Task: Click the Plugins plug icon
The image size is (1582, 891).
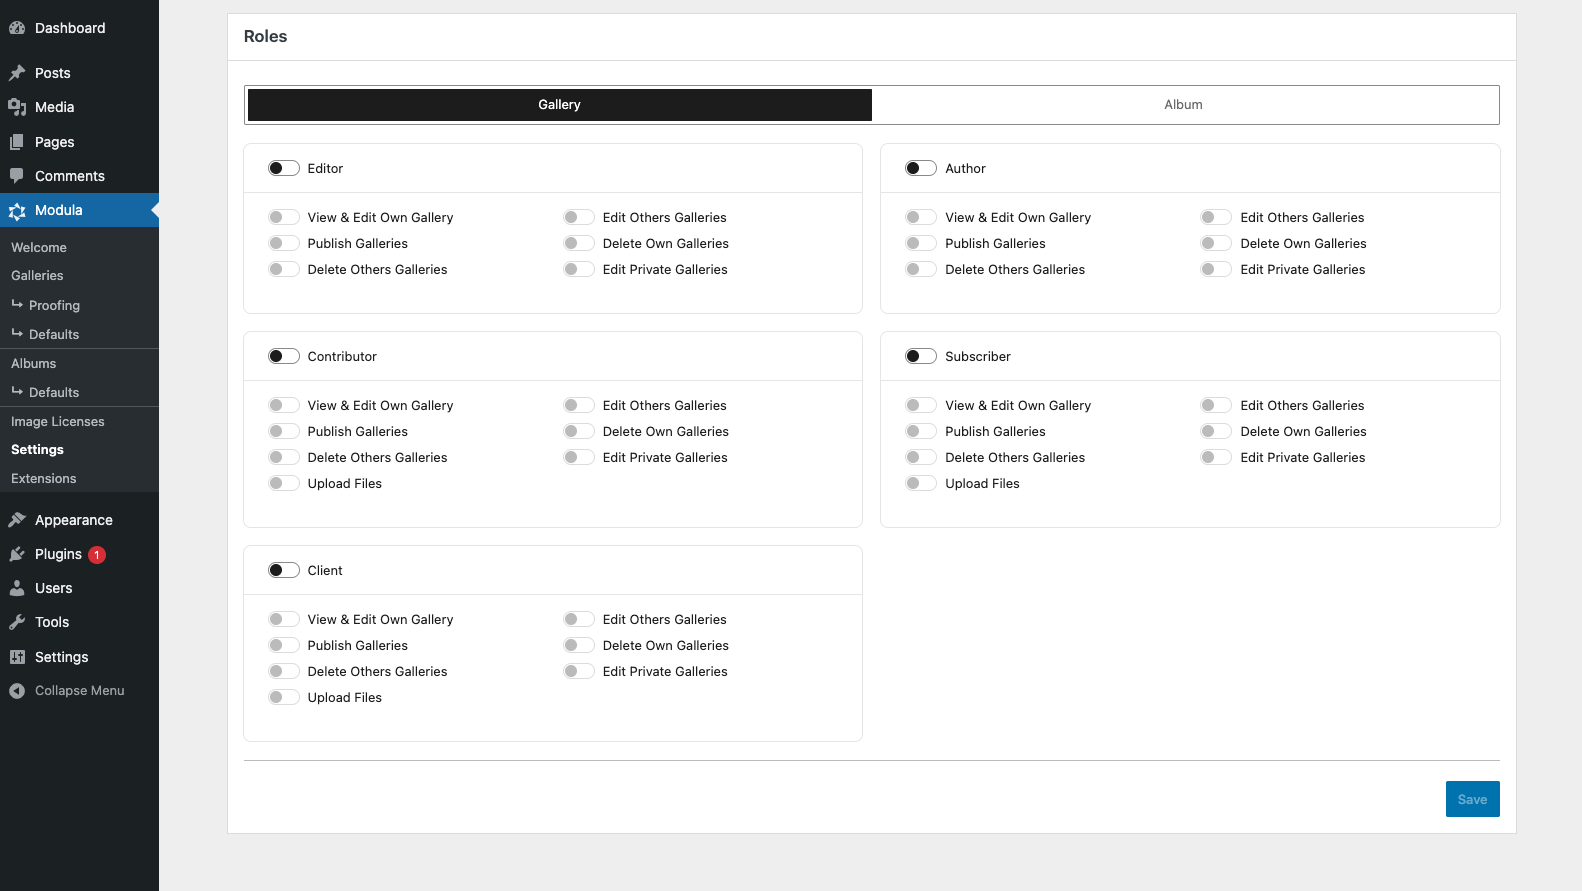Action: pyautogui.click(x=17, y=554)
